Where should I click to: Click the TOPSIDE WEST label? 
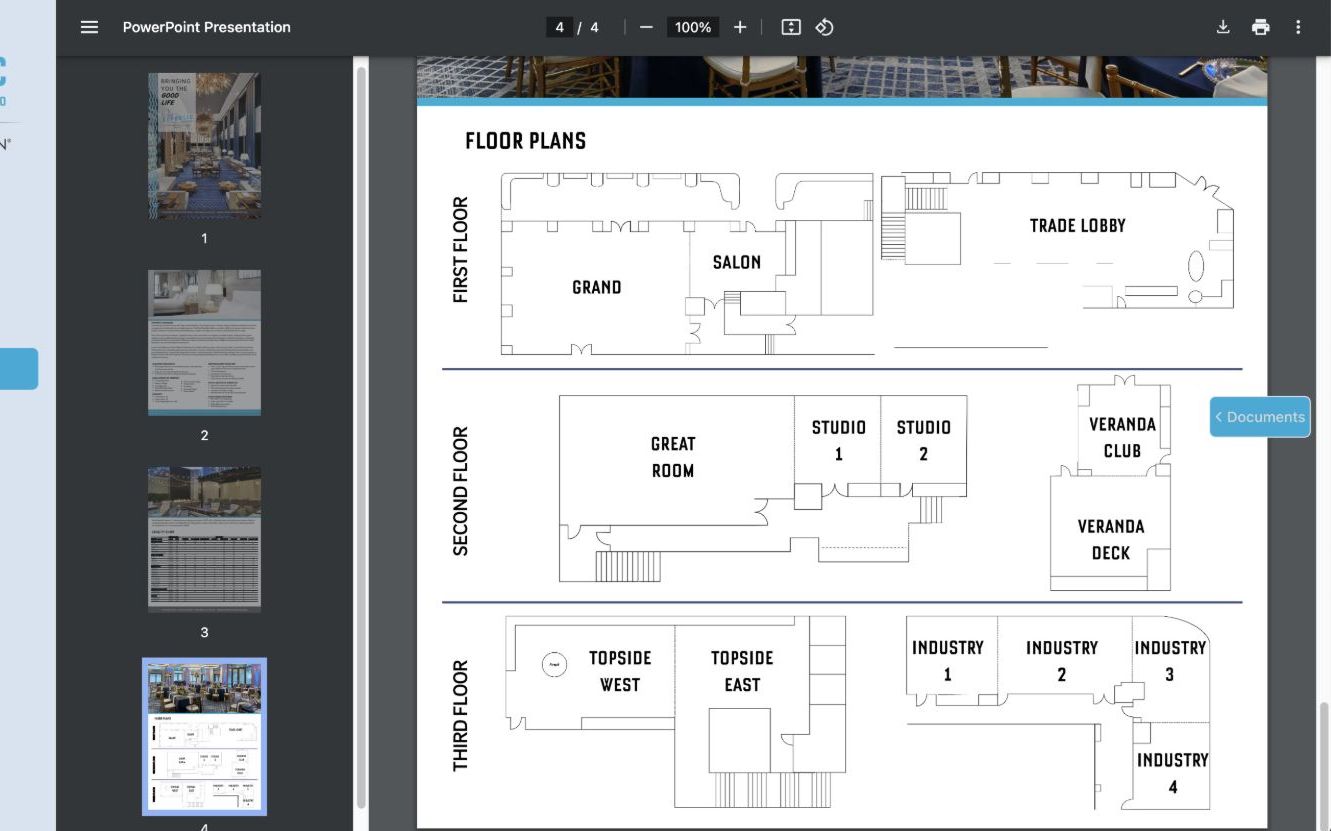(x=620, y=671)
